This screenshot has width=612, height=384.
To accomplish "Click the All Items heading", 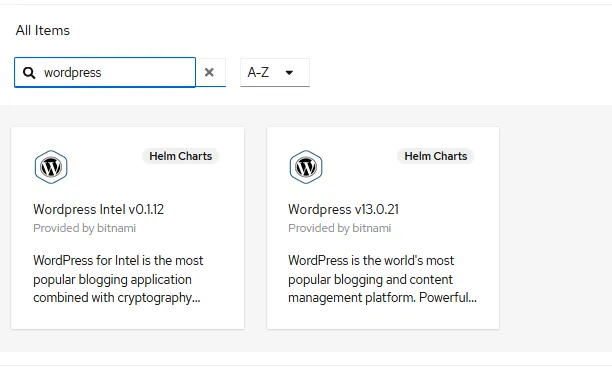I will 43,30.
